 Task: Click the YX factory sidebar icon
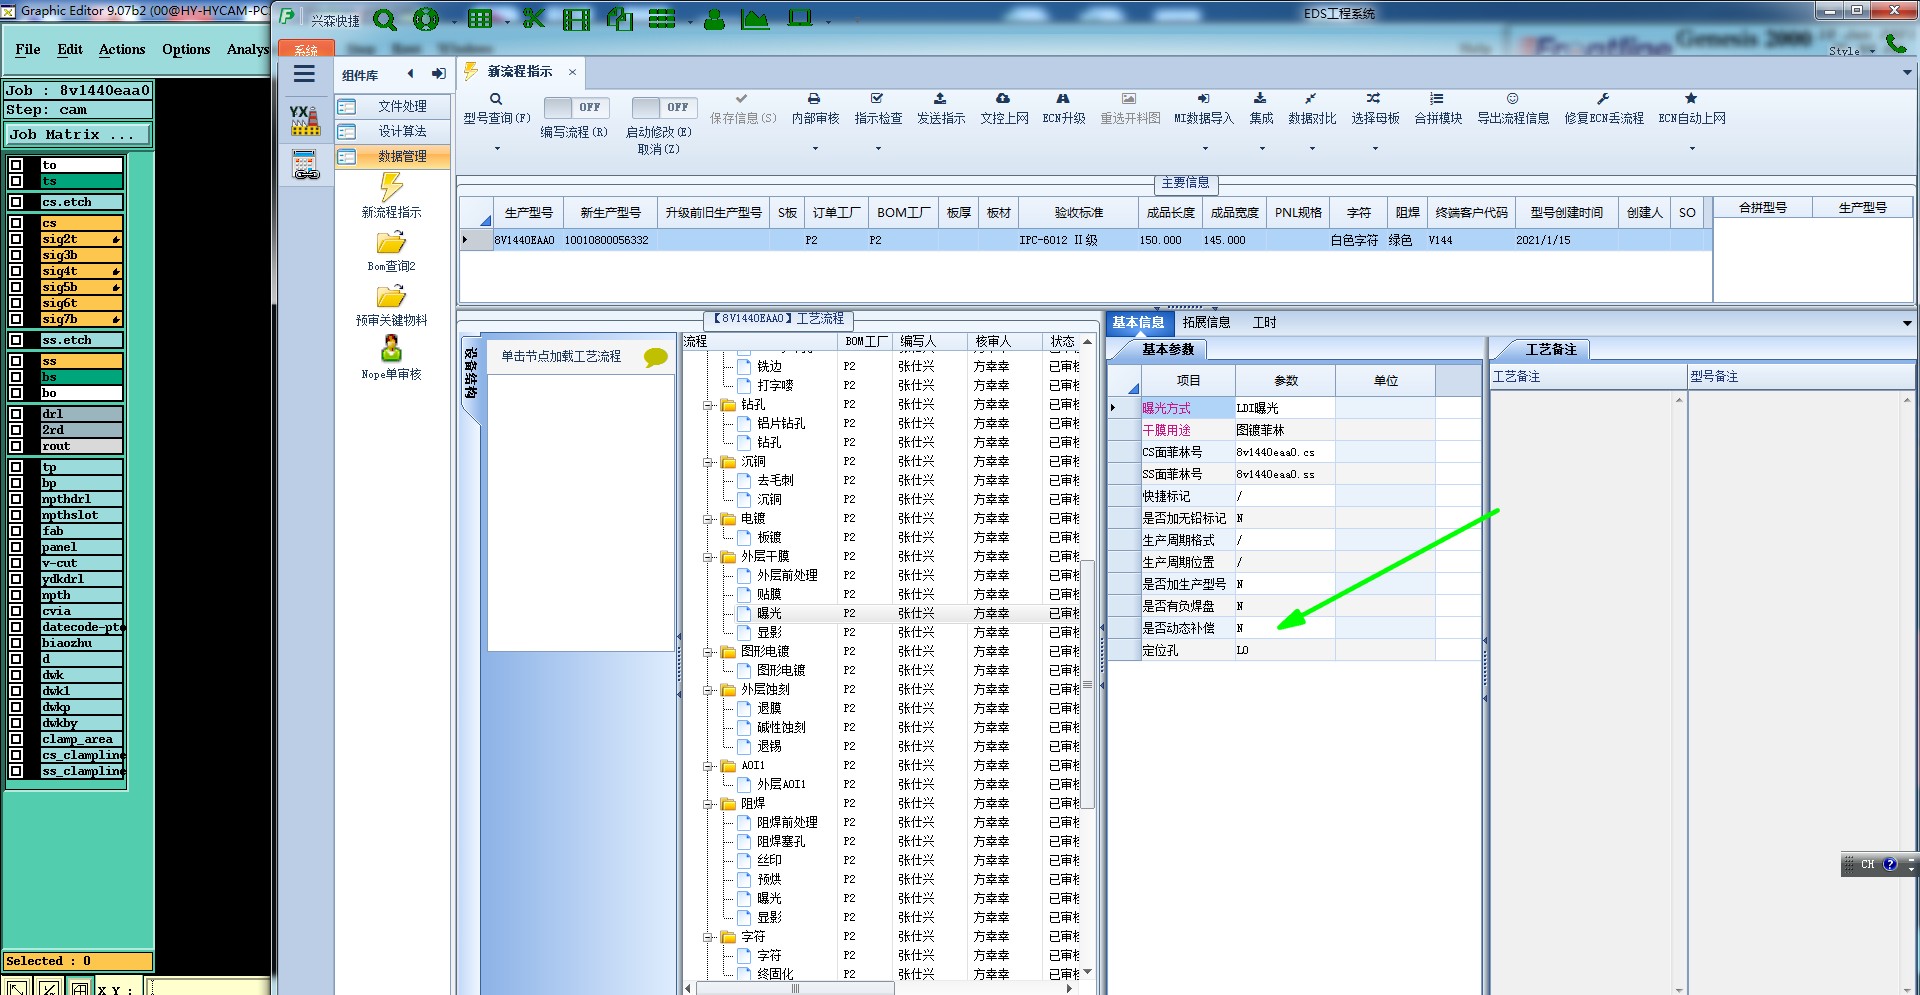pyautogui.click(x=304, y=120)
